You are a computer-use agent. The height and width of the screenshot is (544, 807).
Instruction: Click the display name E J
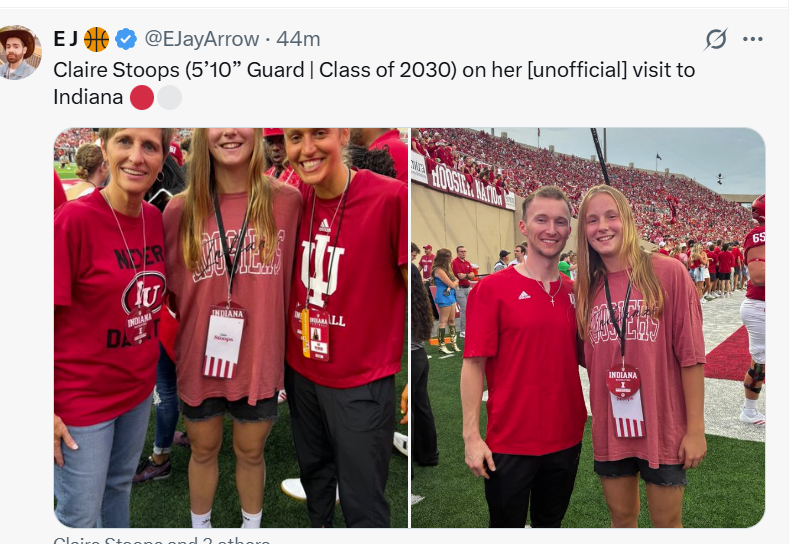(x=65, y=39)
